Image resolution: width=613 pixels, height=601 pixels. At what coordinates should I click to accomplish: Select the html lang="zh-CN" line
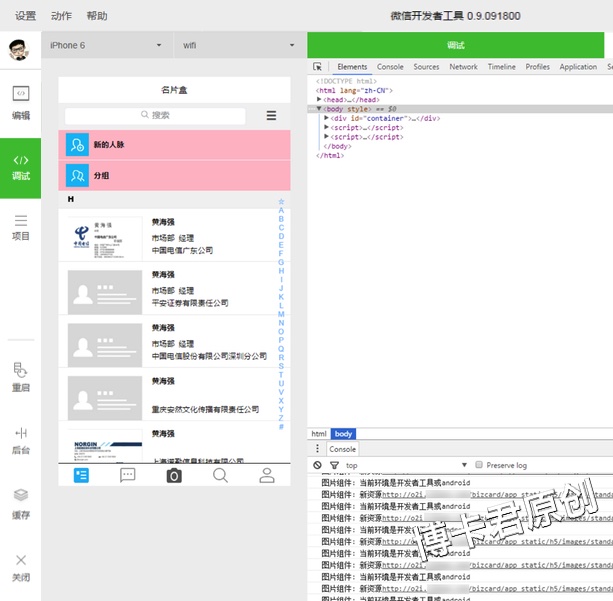(354, 90)
